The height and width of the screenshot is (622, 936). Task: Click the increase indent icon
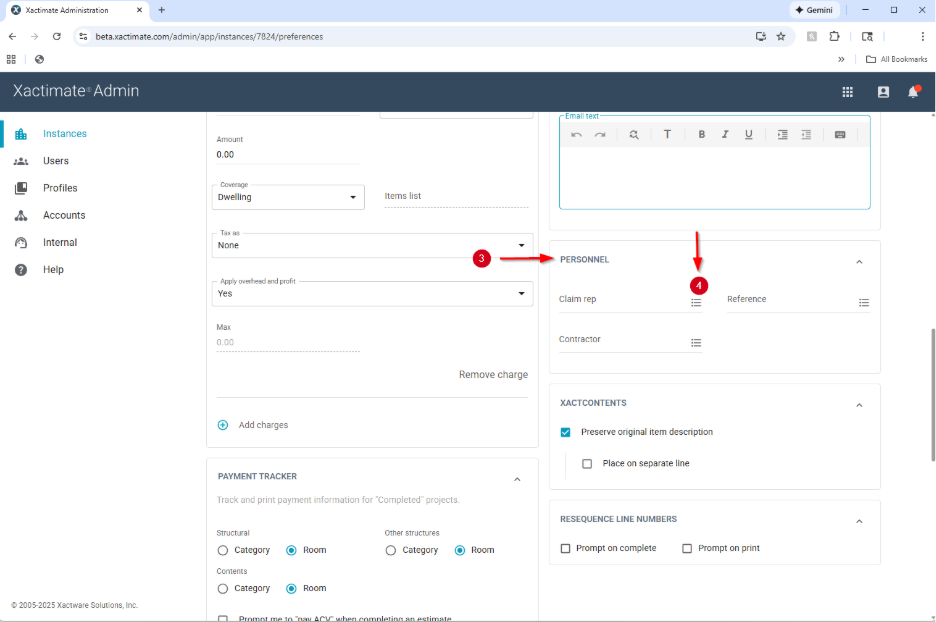pos(783,135)
